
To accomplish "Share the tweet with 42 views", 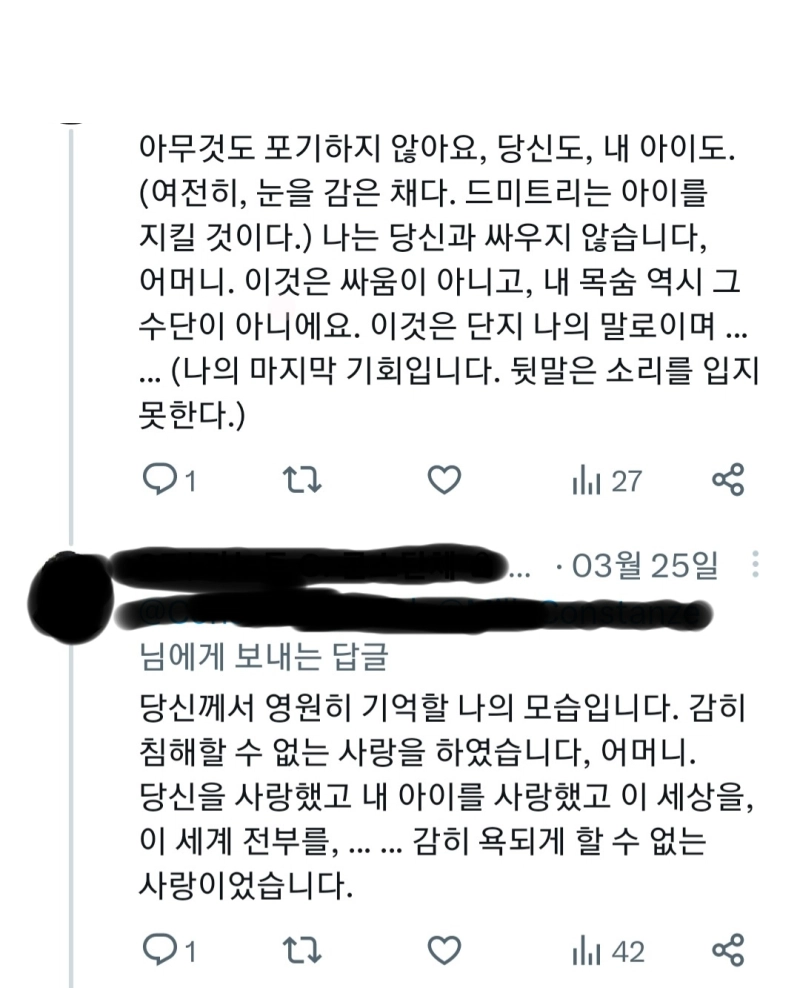I will 728,950.
